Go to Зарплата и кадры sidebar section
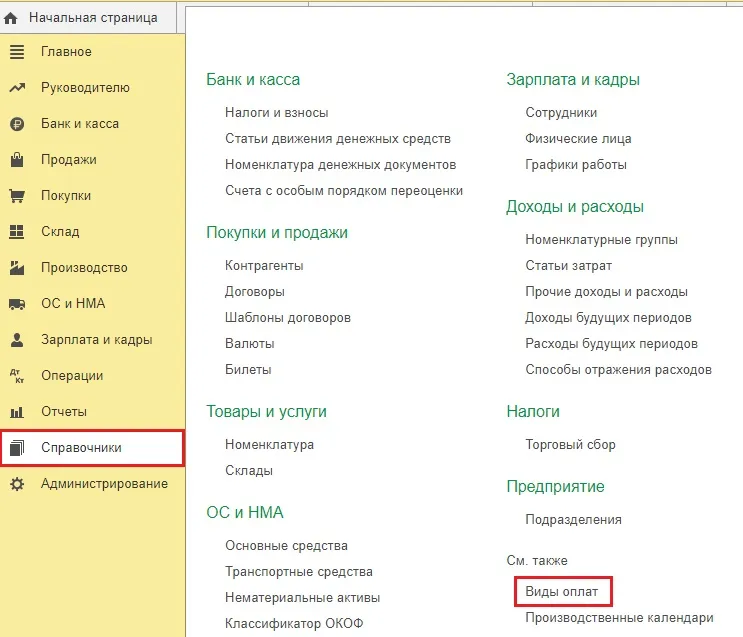 click(x=96, y=340)
